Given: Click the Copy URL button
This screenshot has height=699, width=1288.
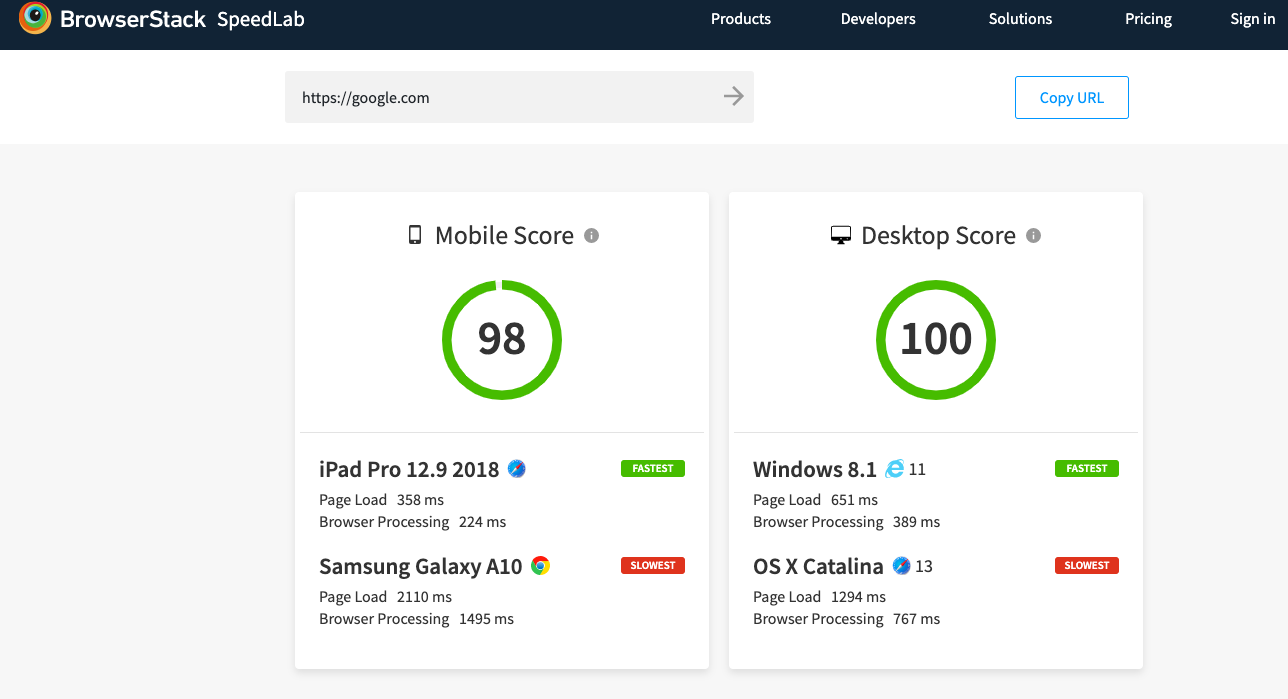Looking at the screenshot, I should 1071,97.
